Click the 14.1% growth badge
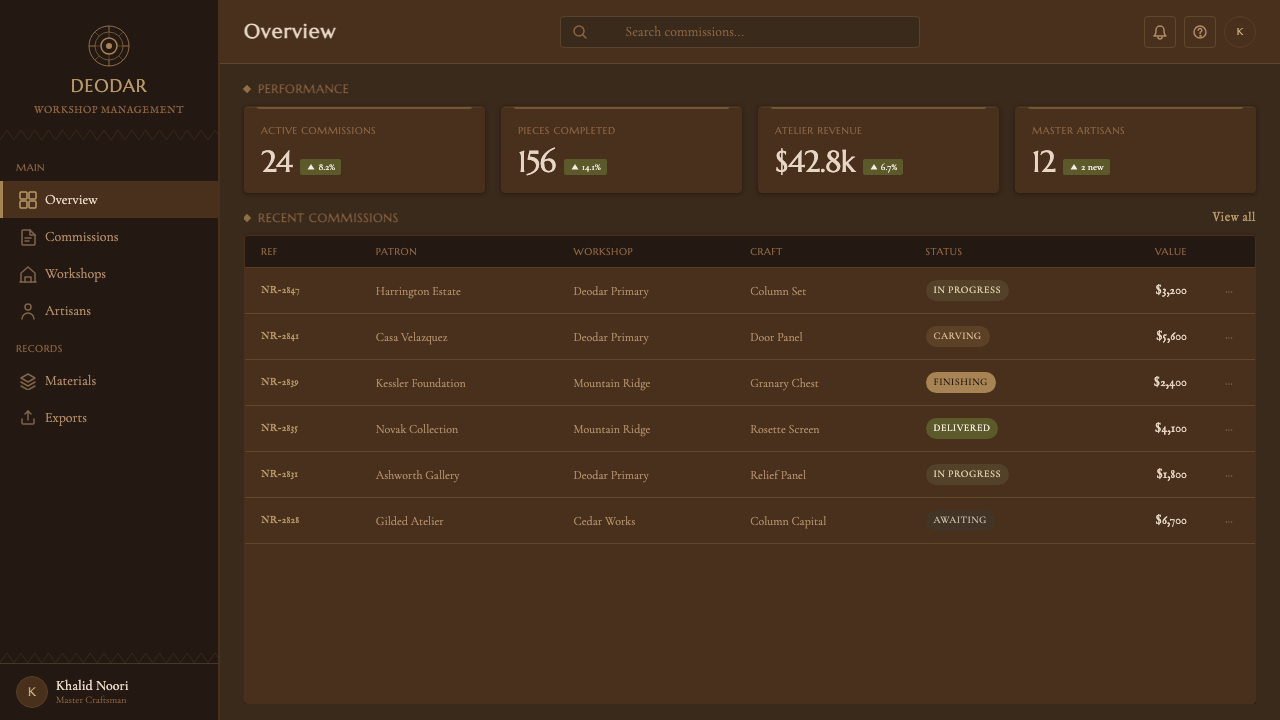 [x=585, y=167]
